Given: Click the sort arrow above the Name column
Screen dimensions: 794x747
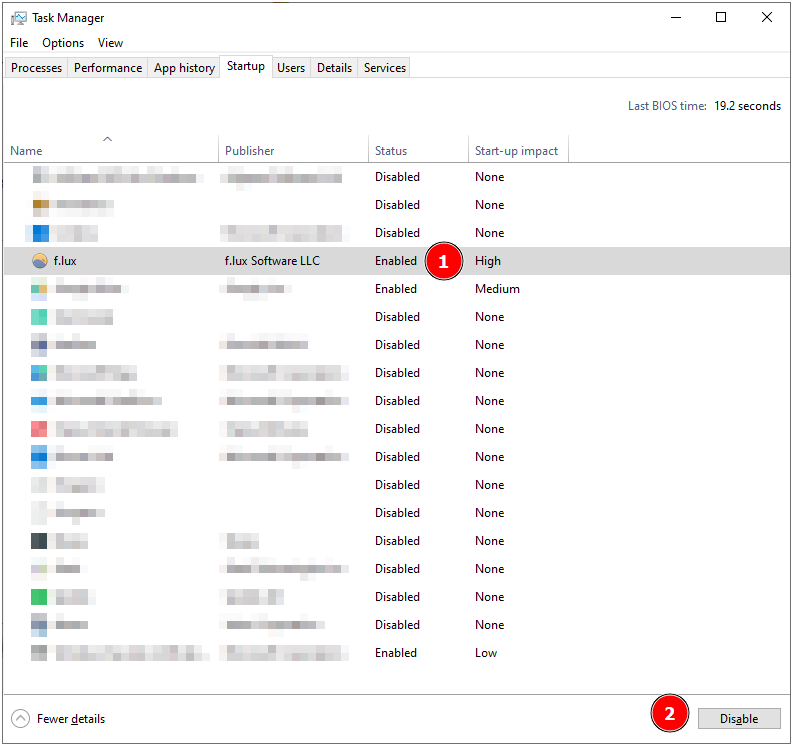Looking at the screenshot, I should (108, 139).
